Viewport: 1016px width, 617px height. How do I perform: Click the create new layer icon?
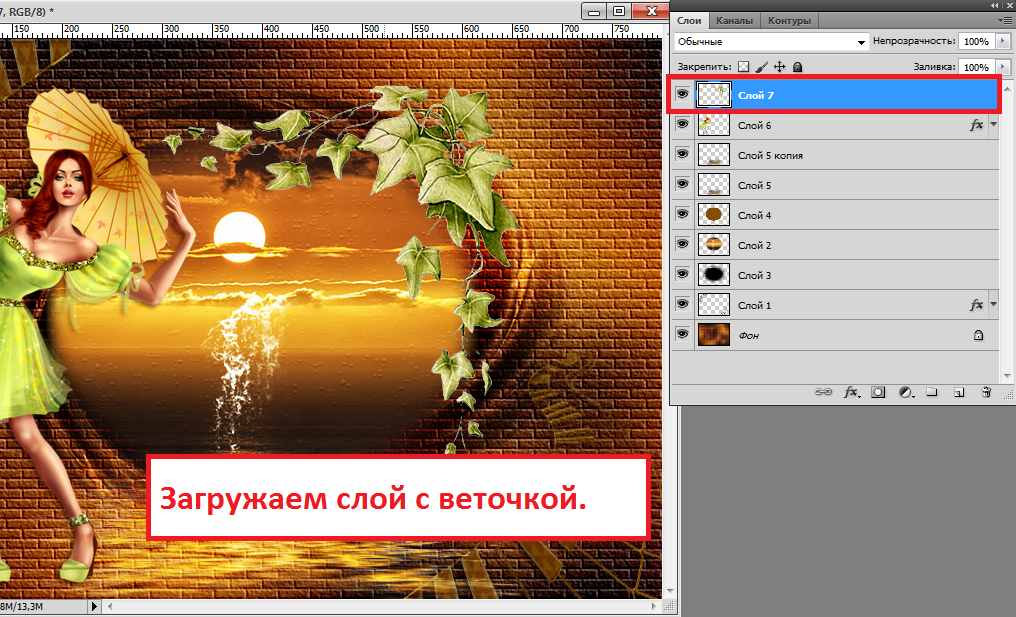pyautogui.click(x=958, y=393)
